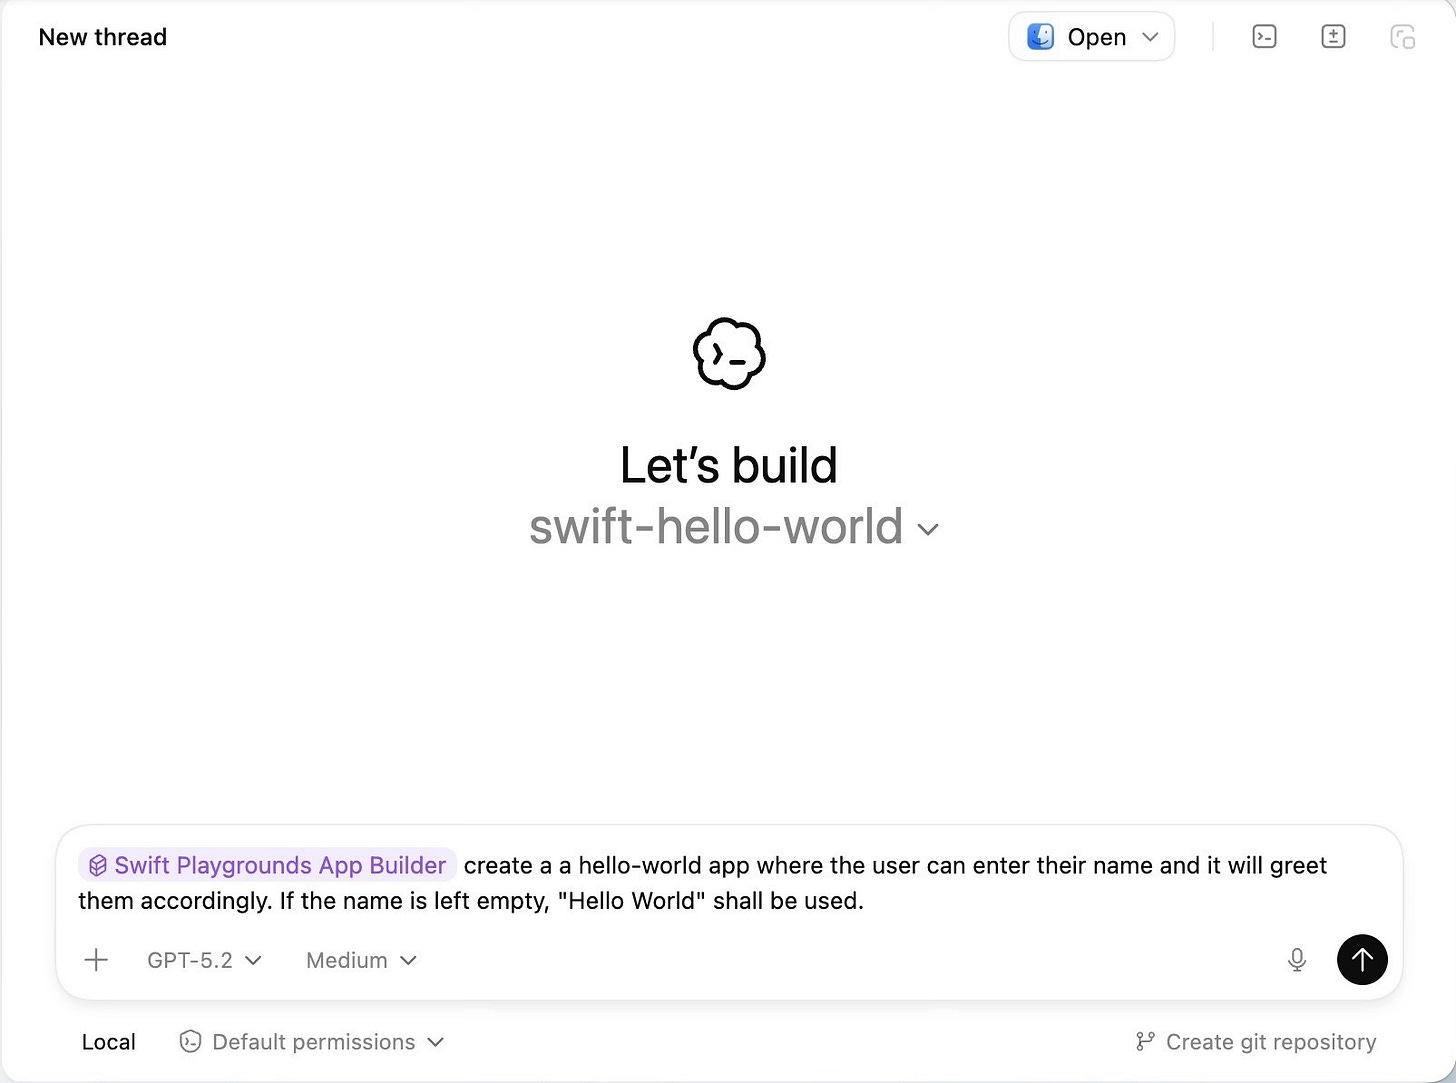Click the cloud terminal logo
This screenshot has width=1456, height=1083.
(x=729, y=354)
